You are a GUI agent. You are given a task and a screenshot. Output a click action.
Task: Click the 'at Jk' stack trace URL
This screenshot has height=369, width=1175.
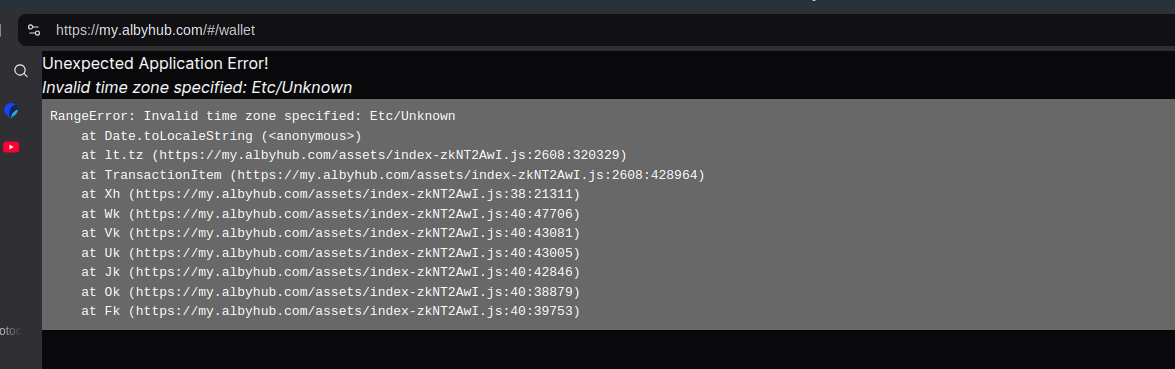(x=354, y=272)
